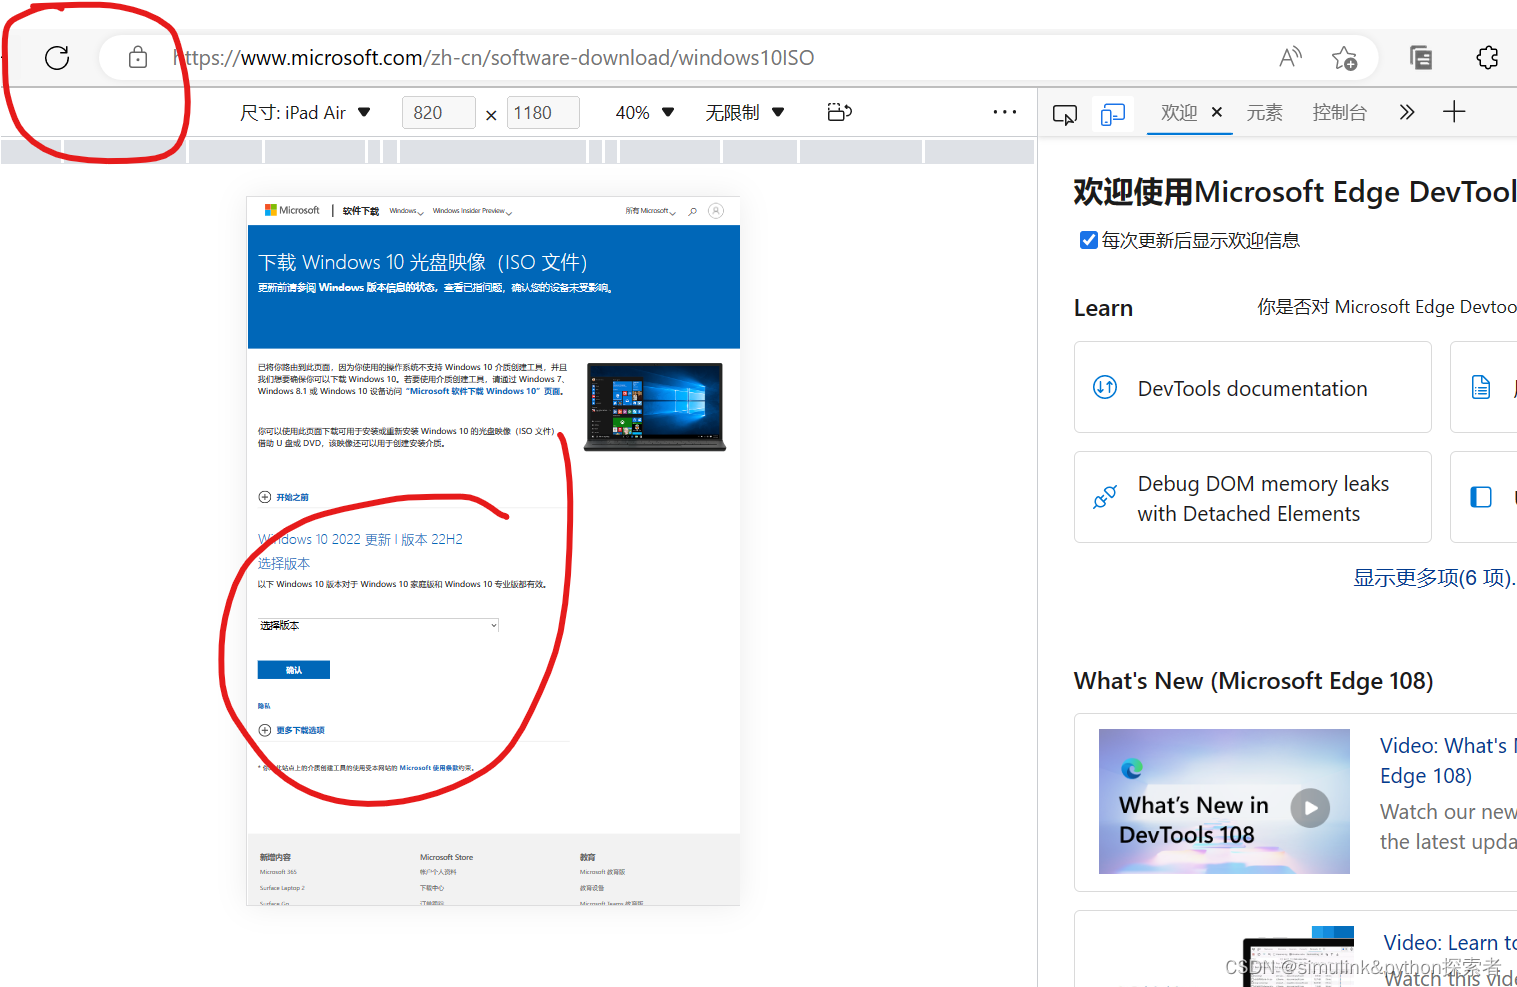This screenshot has height=987, width=1517.
Task: Open the iPad Air device preset dropdown
Action: point(307,112)
